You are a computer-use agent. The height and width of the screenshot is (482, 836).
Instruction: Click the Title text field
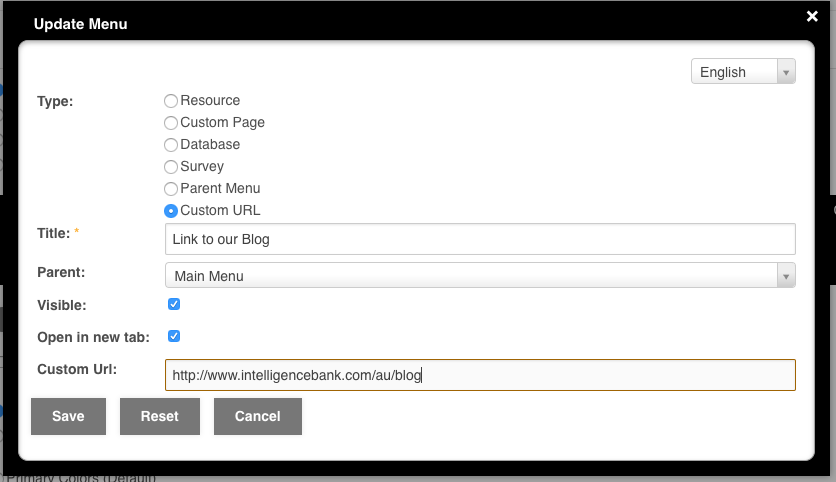pyautogui.click(x=479, y=239)
